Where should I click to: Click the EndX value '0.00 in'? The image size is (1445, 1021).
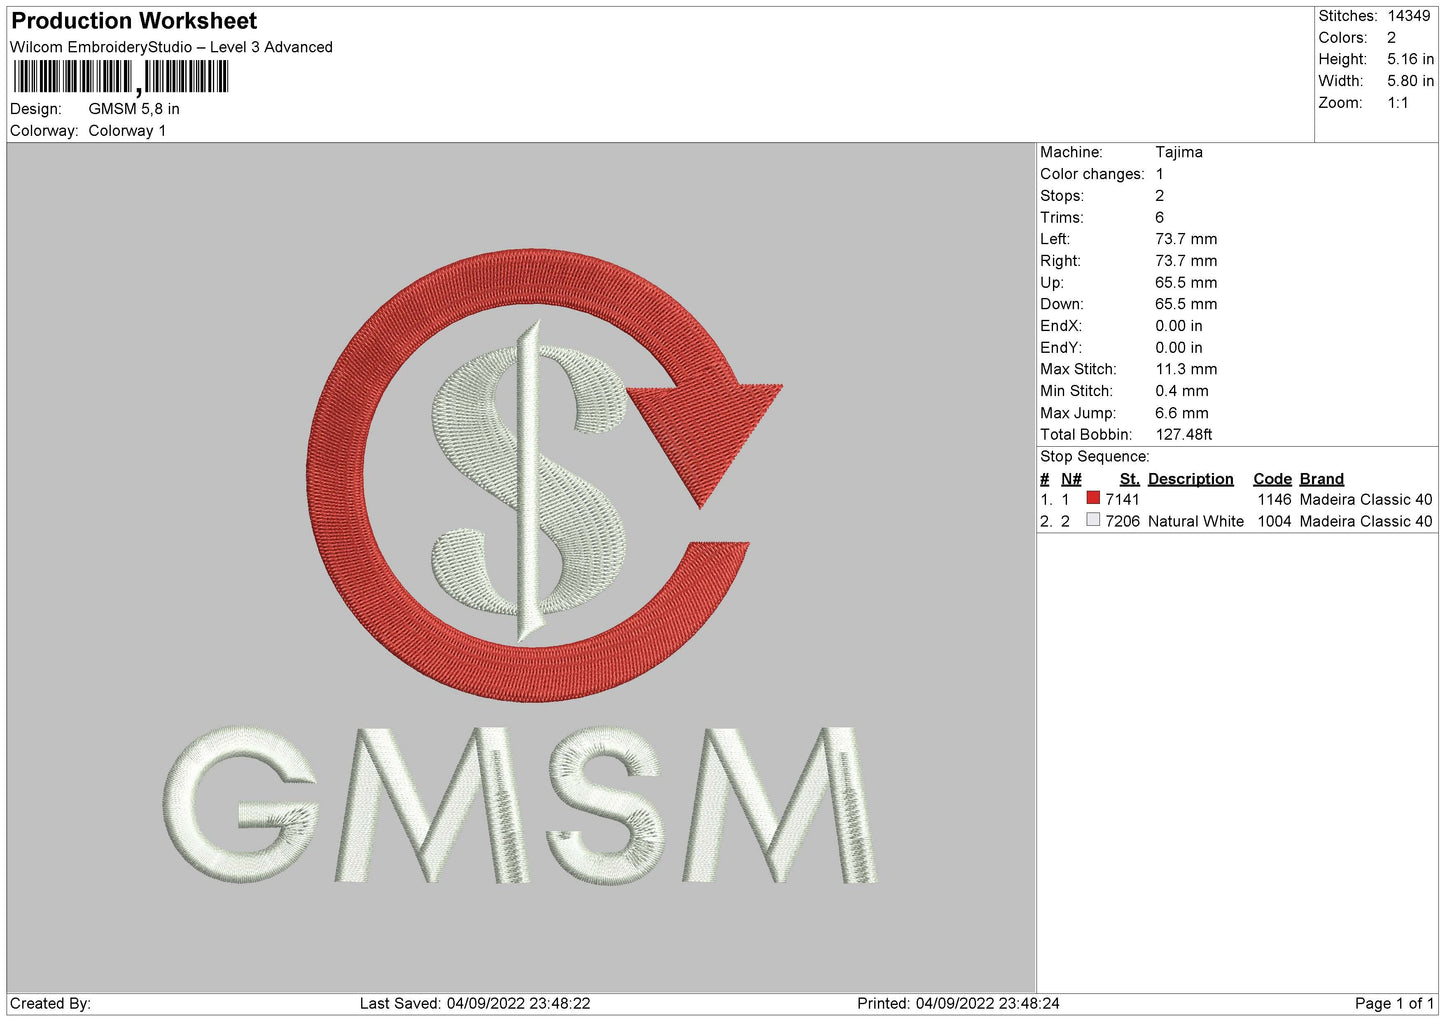(1179, 326)
